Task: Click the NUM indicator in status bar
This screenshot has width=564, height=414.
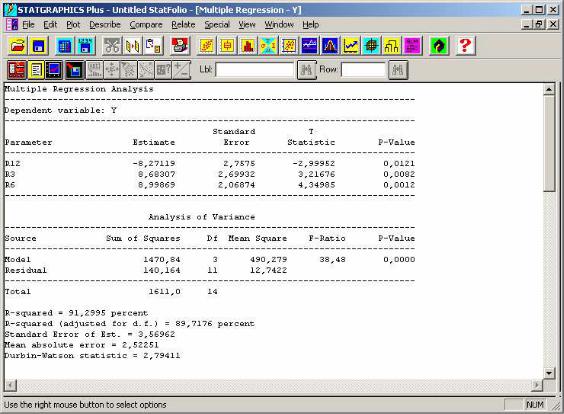Action: tap(535, 405)
